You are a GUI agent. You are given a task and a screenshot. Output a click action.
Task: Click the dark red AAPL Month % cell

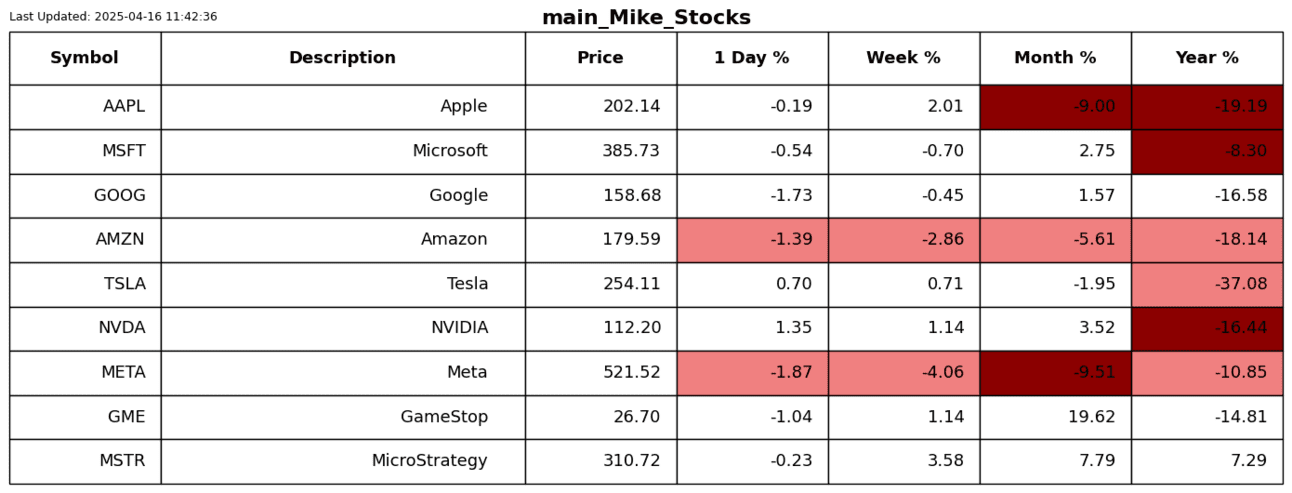tap(1055, 107)
